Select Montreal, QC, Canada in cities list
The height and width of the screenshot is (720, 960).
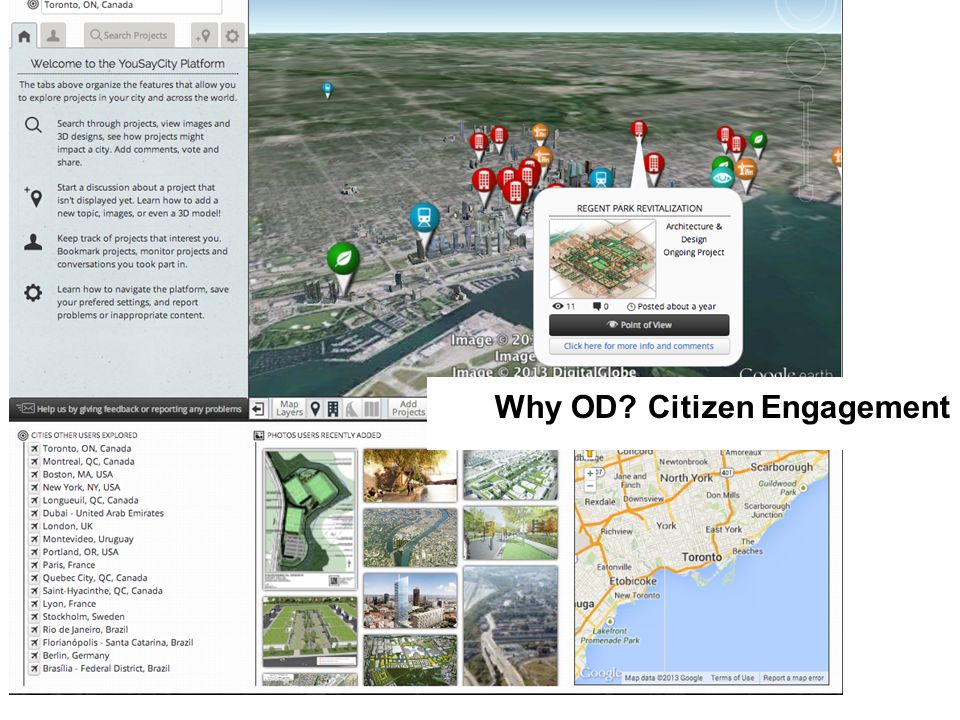point(88,462)
